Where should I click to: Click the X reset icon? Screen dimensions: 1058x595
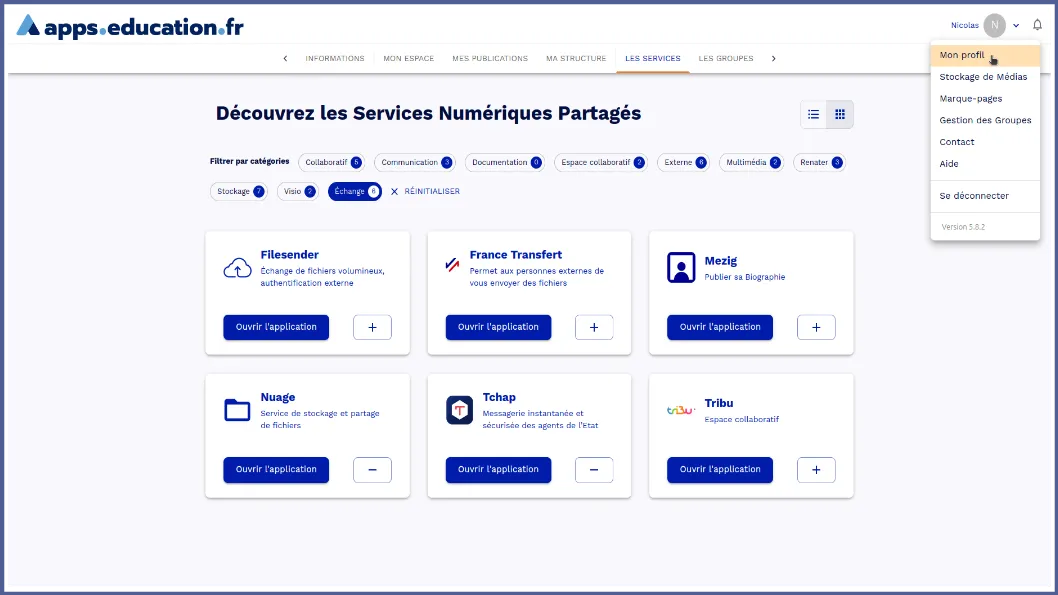[395, 192]
